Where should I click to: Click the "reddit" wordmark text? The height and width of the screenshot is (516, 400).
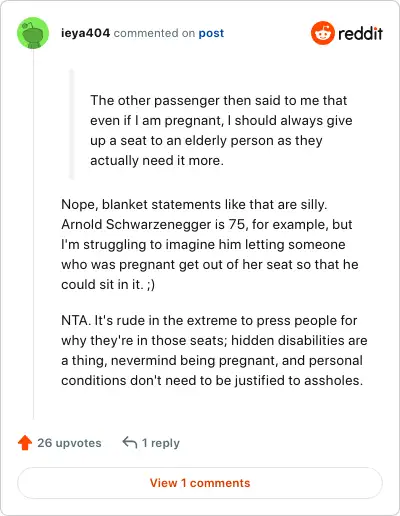[360, 33]
